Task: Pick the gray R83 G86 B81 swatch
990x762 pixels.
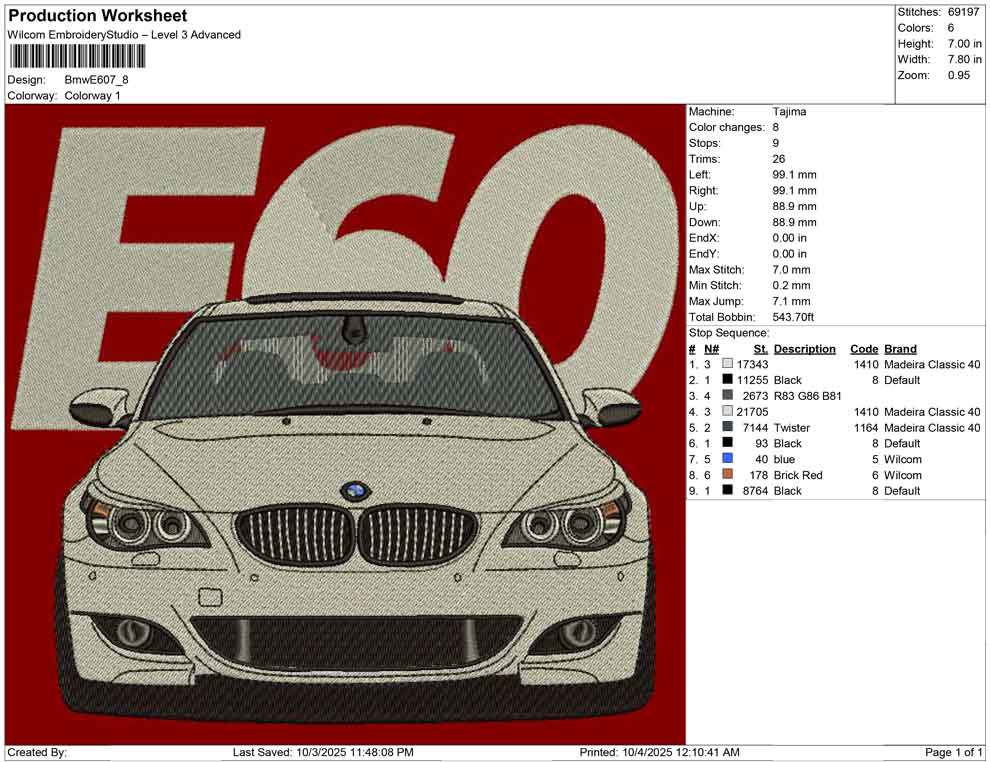Action: (727, 395)
